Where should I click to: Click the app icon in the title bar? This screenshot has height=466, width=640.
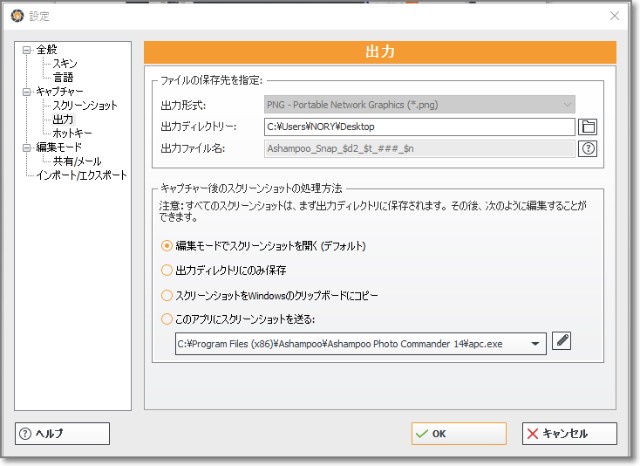pos(14,15)
